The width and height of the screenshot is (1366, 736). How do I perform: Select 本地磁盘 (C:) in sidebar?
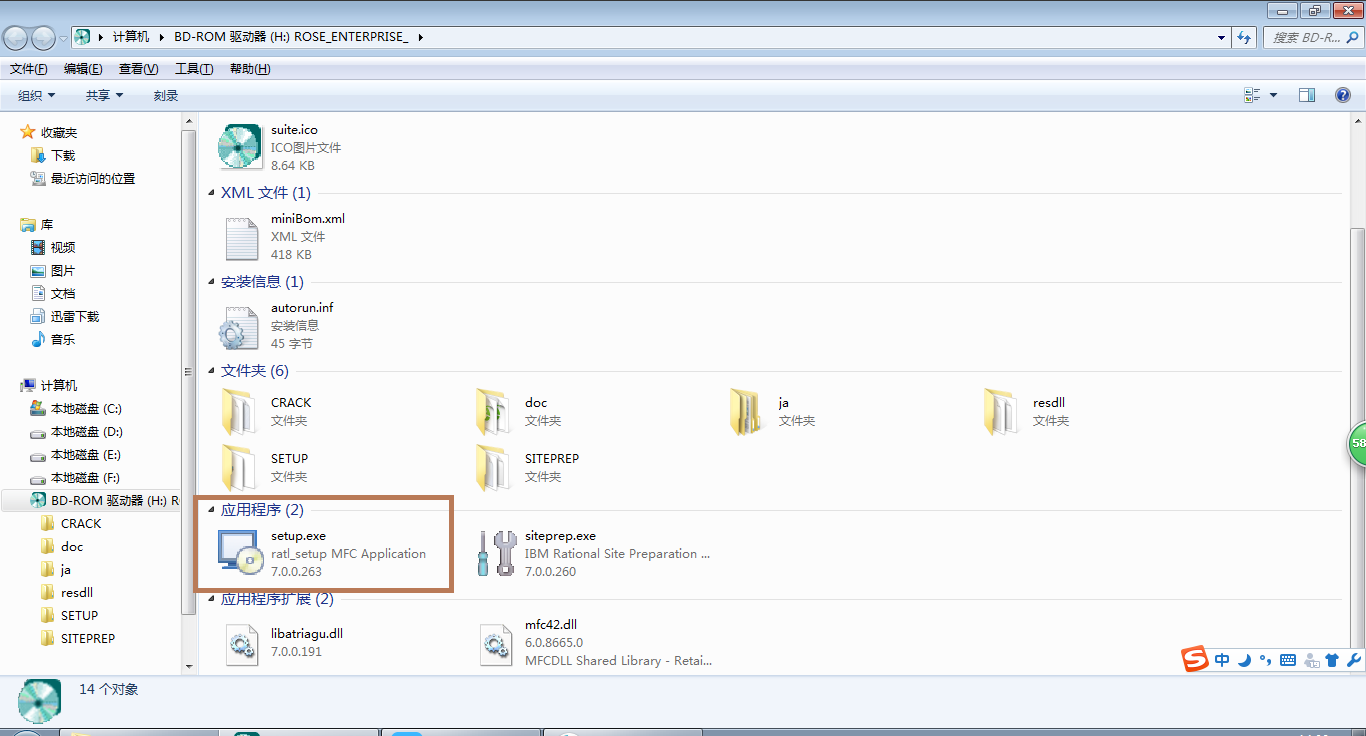[86, 408]
